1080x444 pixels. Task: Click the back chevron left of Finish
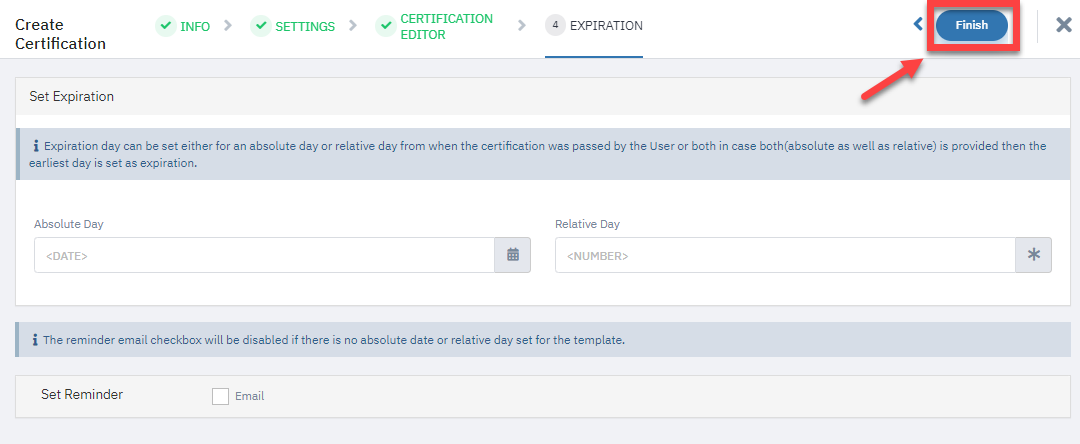(x=917, y=25)
